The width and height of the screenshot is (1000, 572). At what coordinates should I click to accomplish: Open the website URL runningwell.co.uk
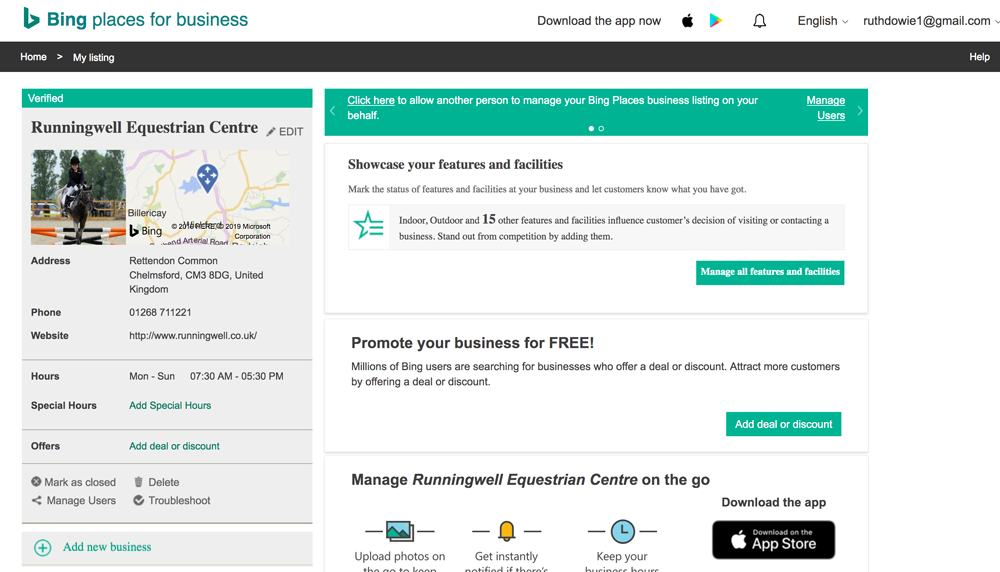pos(193,335)
